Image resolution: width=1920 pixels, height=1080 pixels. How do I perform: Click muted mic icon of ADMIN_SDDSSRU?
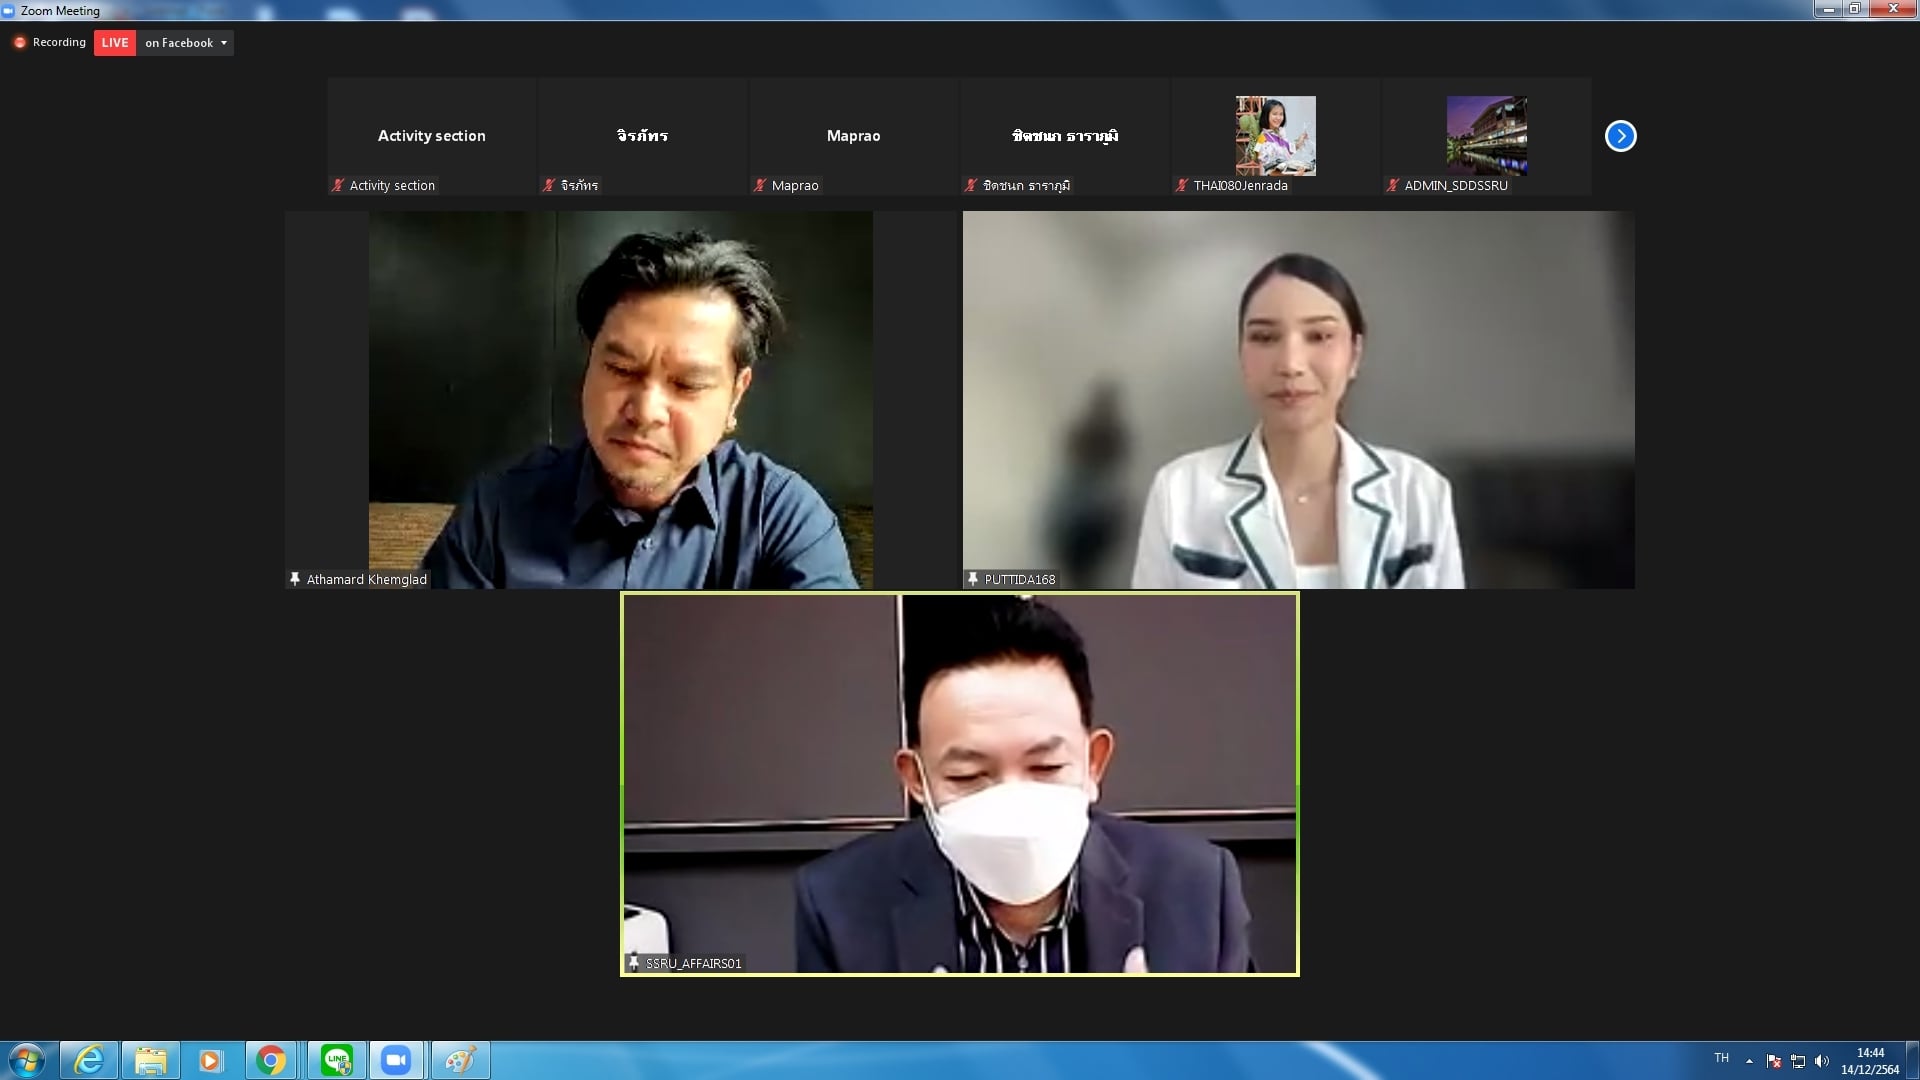pos(1392,185)
